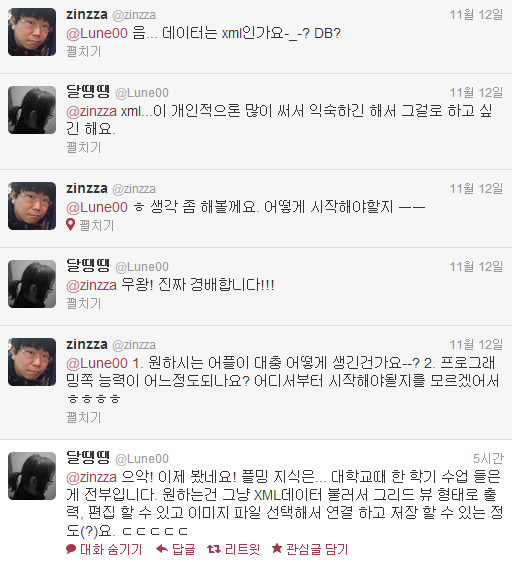Click the 관심글 담기 favorite toggle
The height and width of the screenshot is (571, 512).
[317, 549]
